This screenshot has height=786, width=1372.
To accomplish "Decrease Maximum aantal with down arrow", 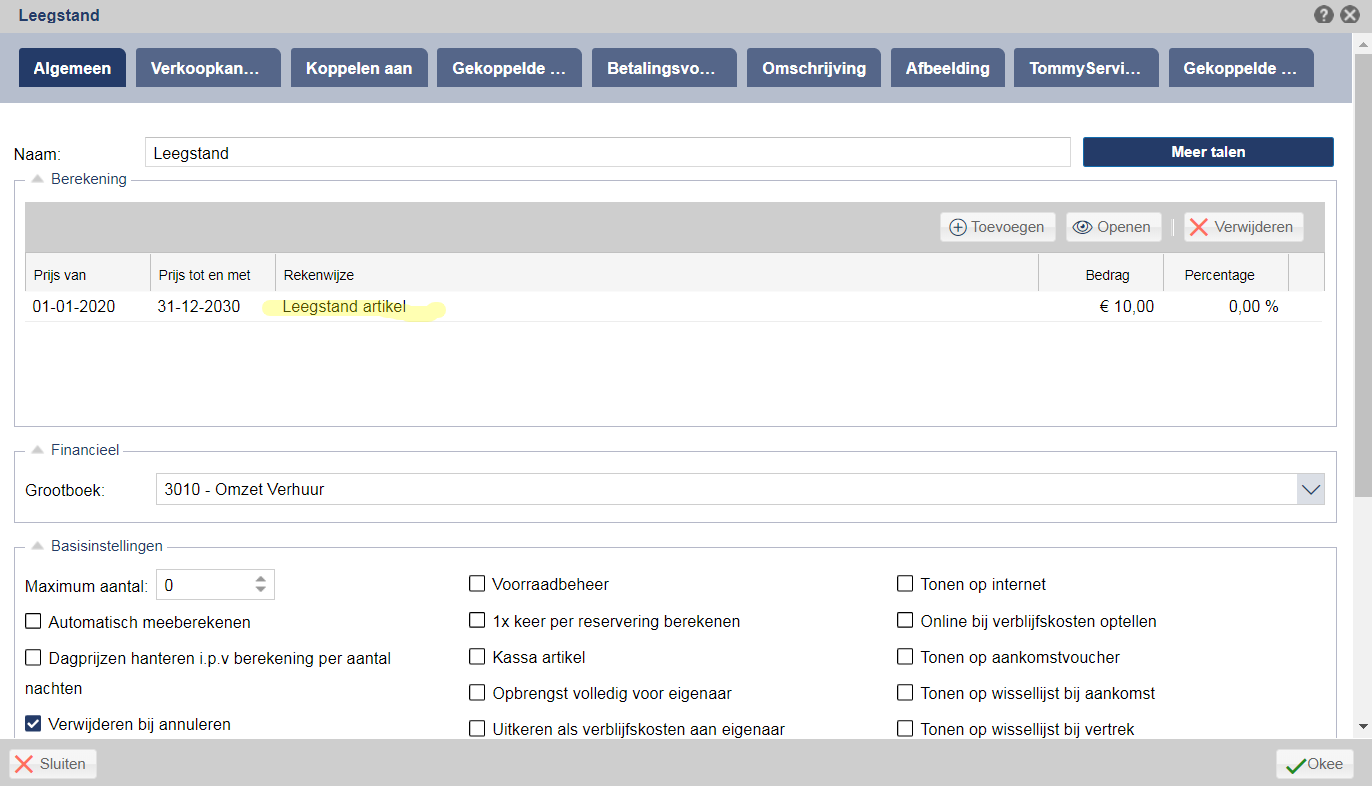I will tap(261, 591).
